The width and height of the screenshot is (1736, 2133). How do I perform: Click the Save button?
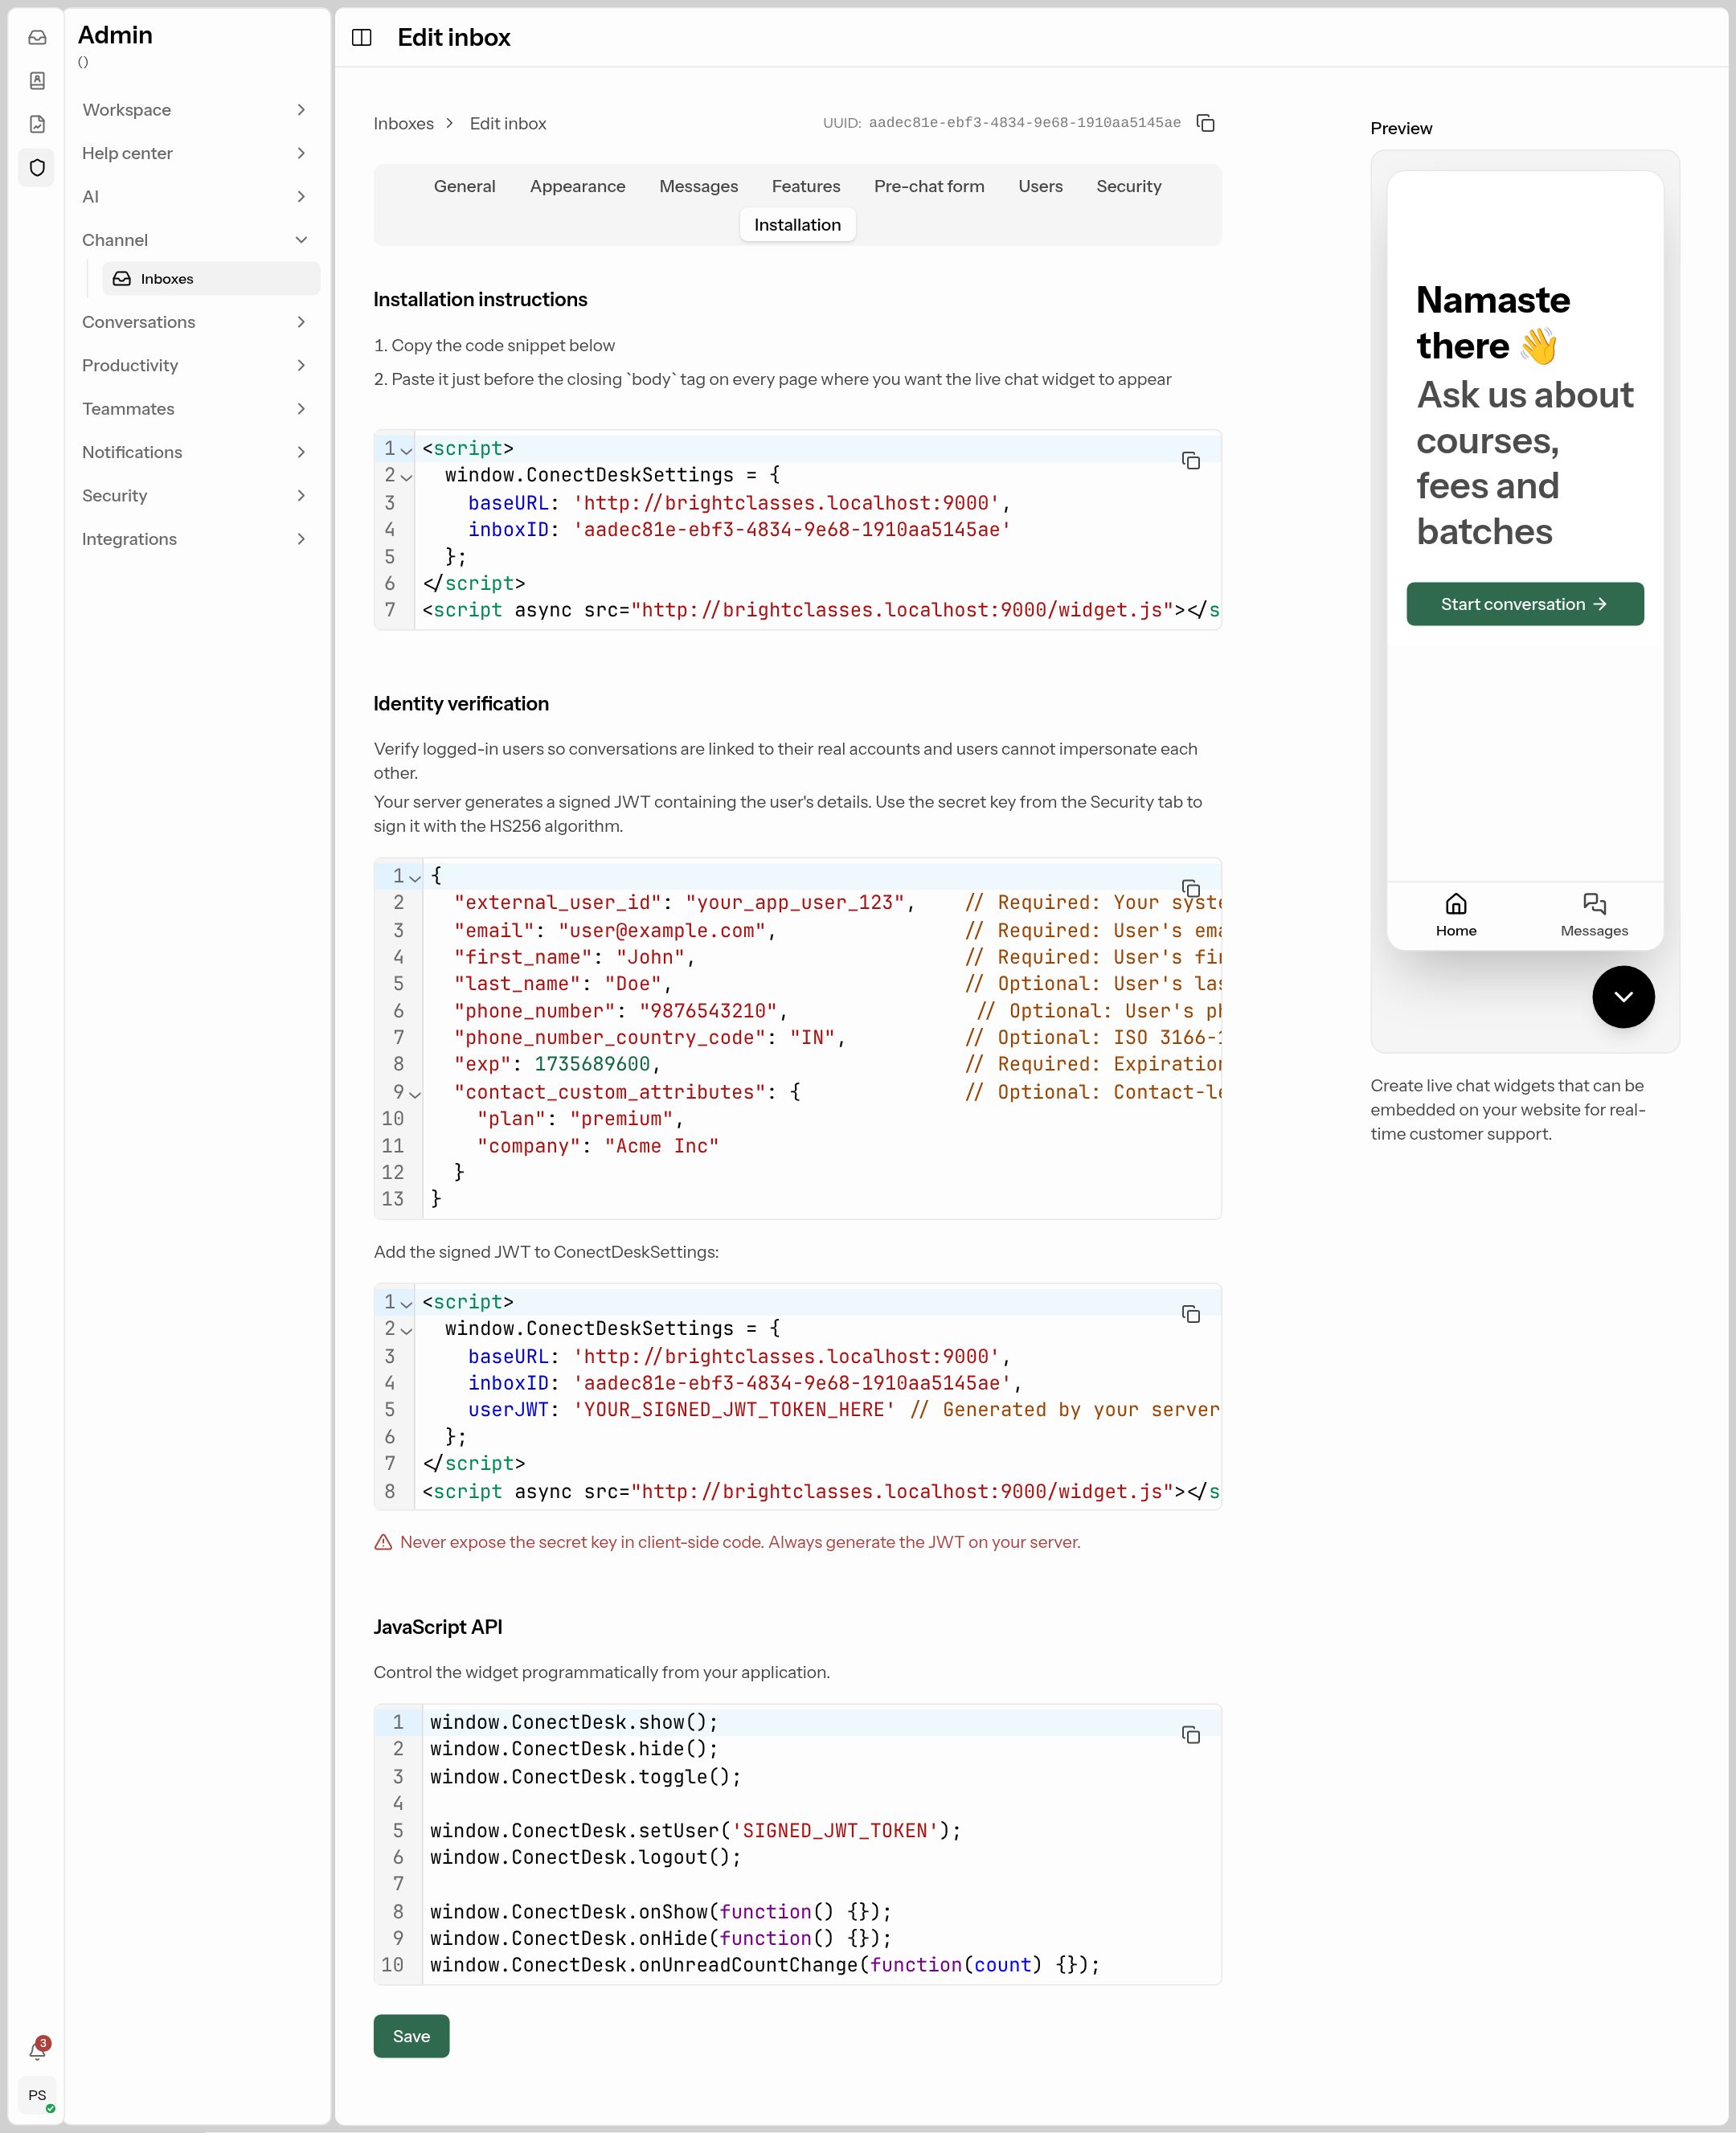pos(411,2036)
